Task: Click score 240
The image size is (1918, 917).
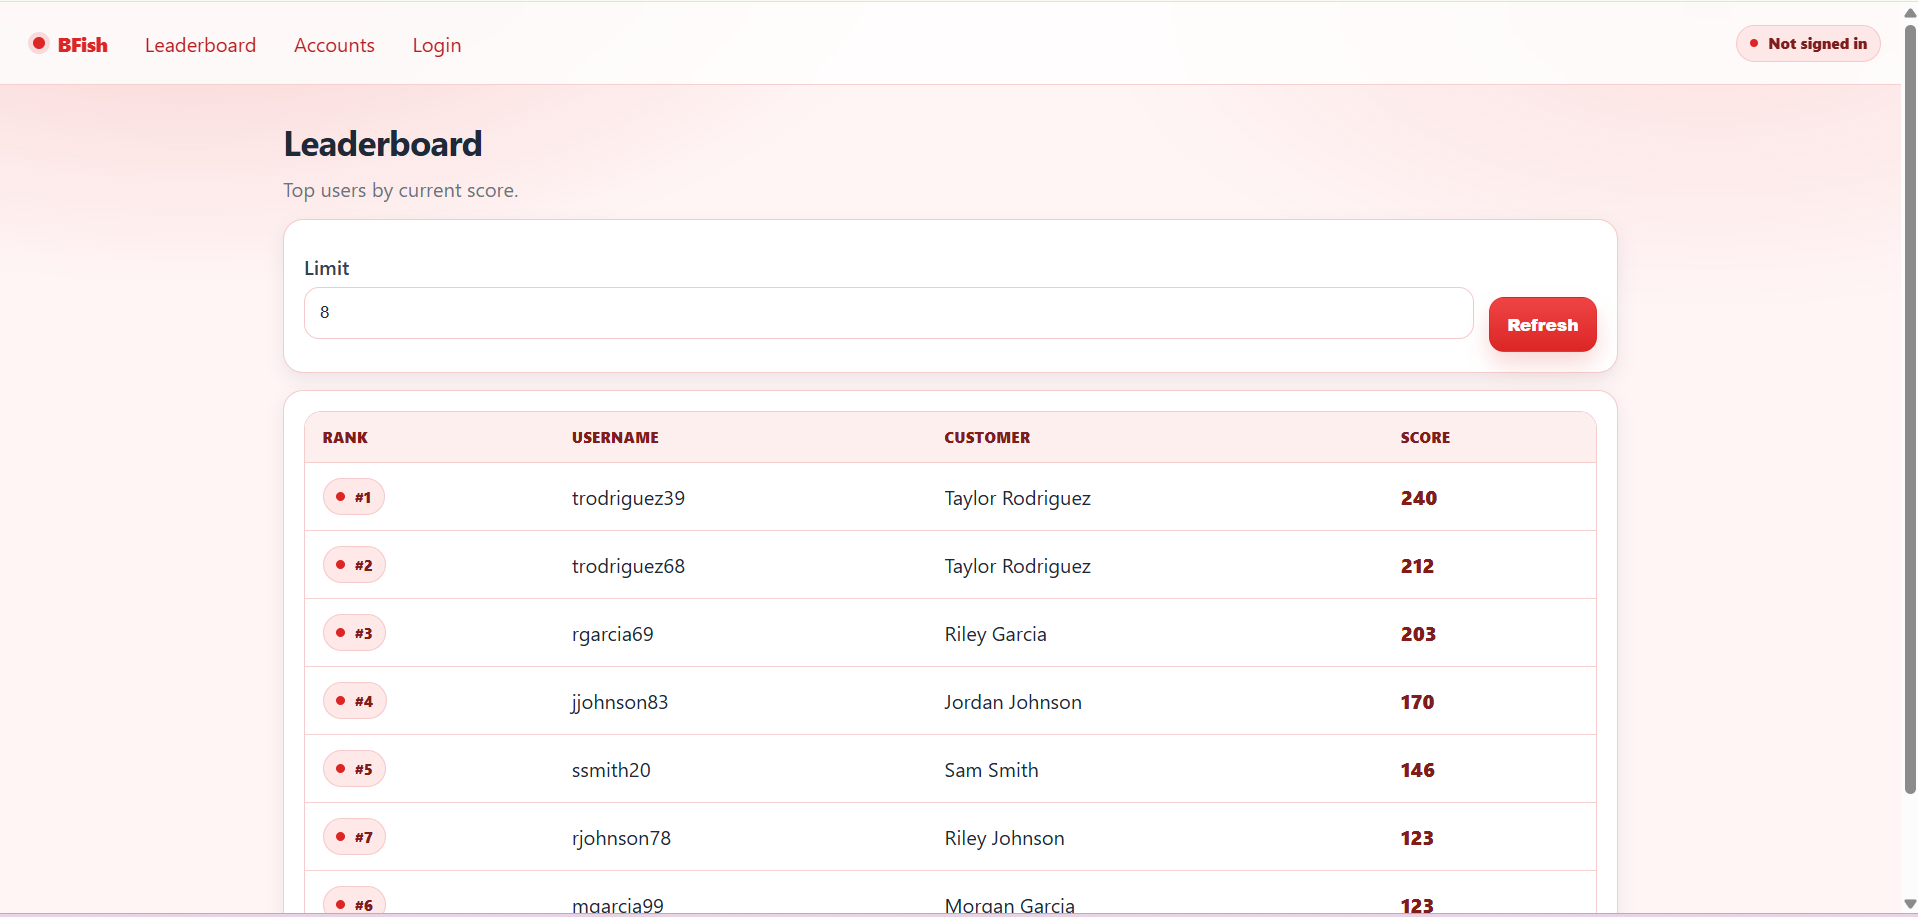Action: (1418, 498)
